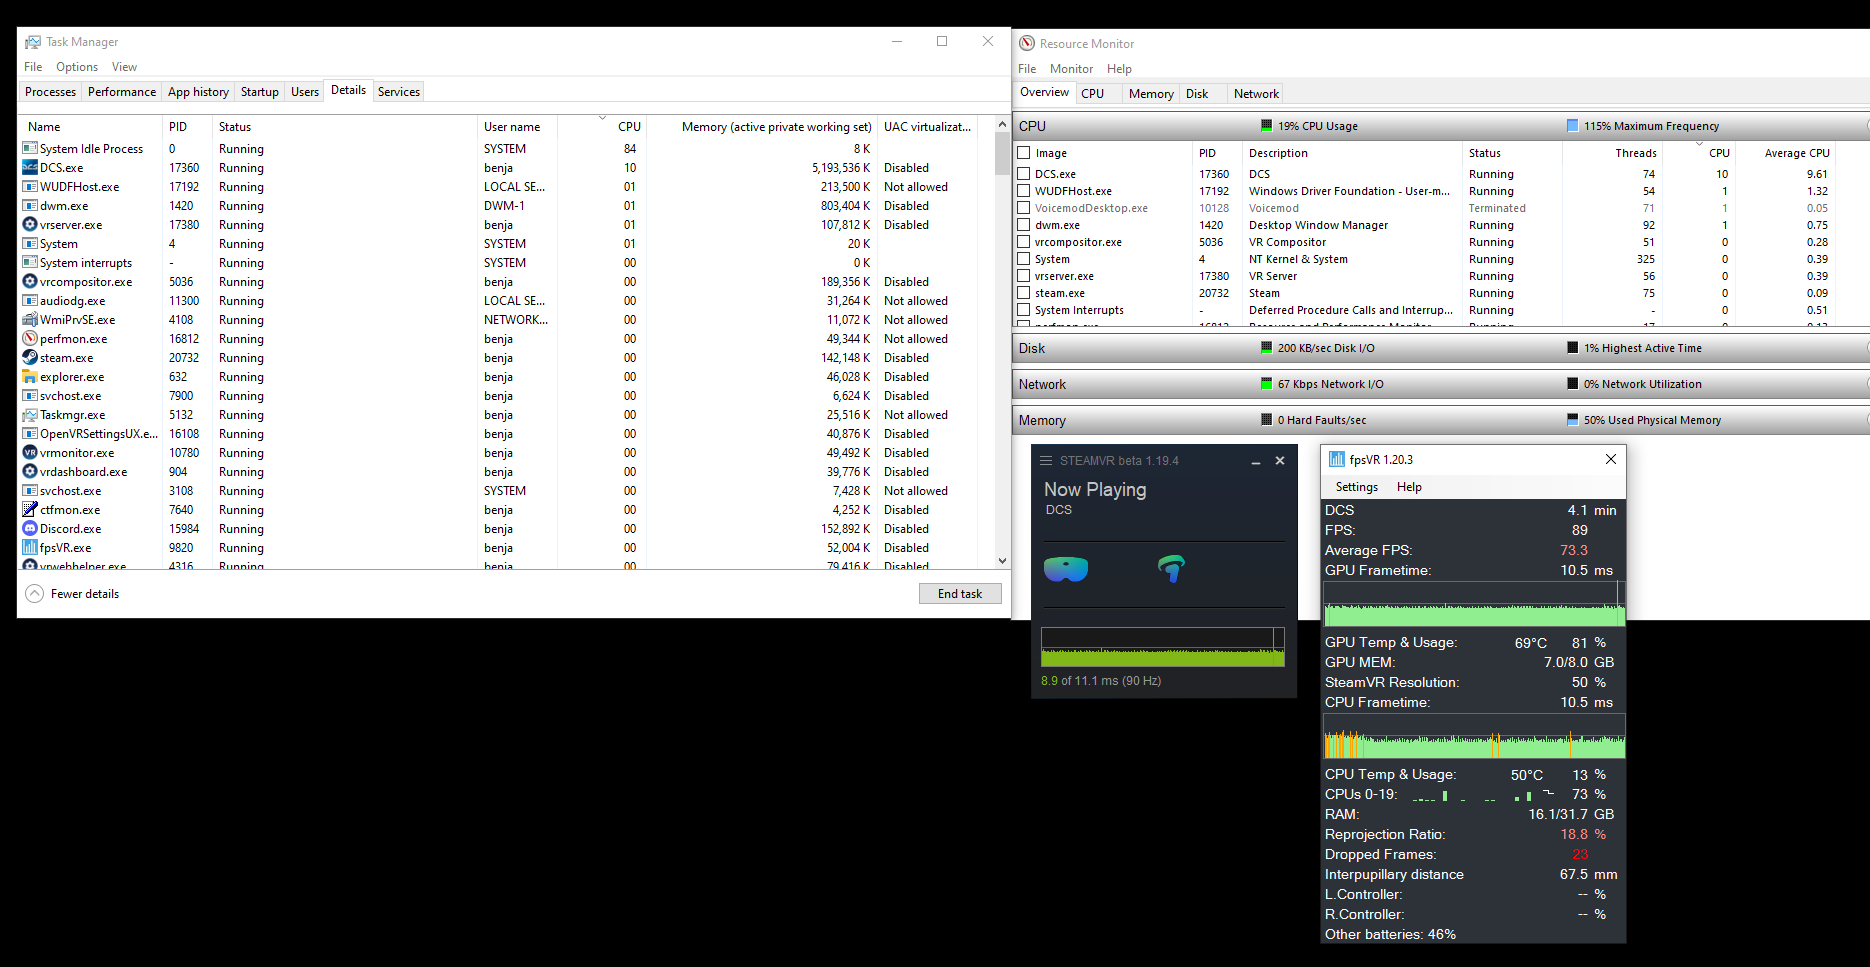
Task: Click the explorer.exe folder icon in Task Manager
Action: tap(30, 377)
